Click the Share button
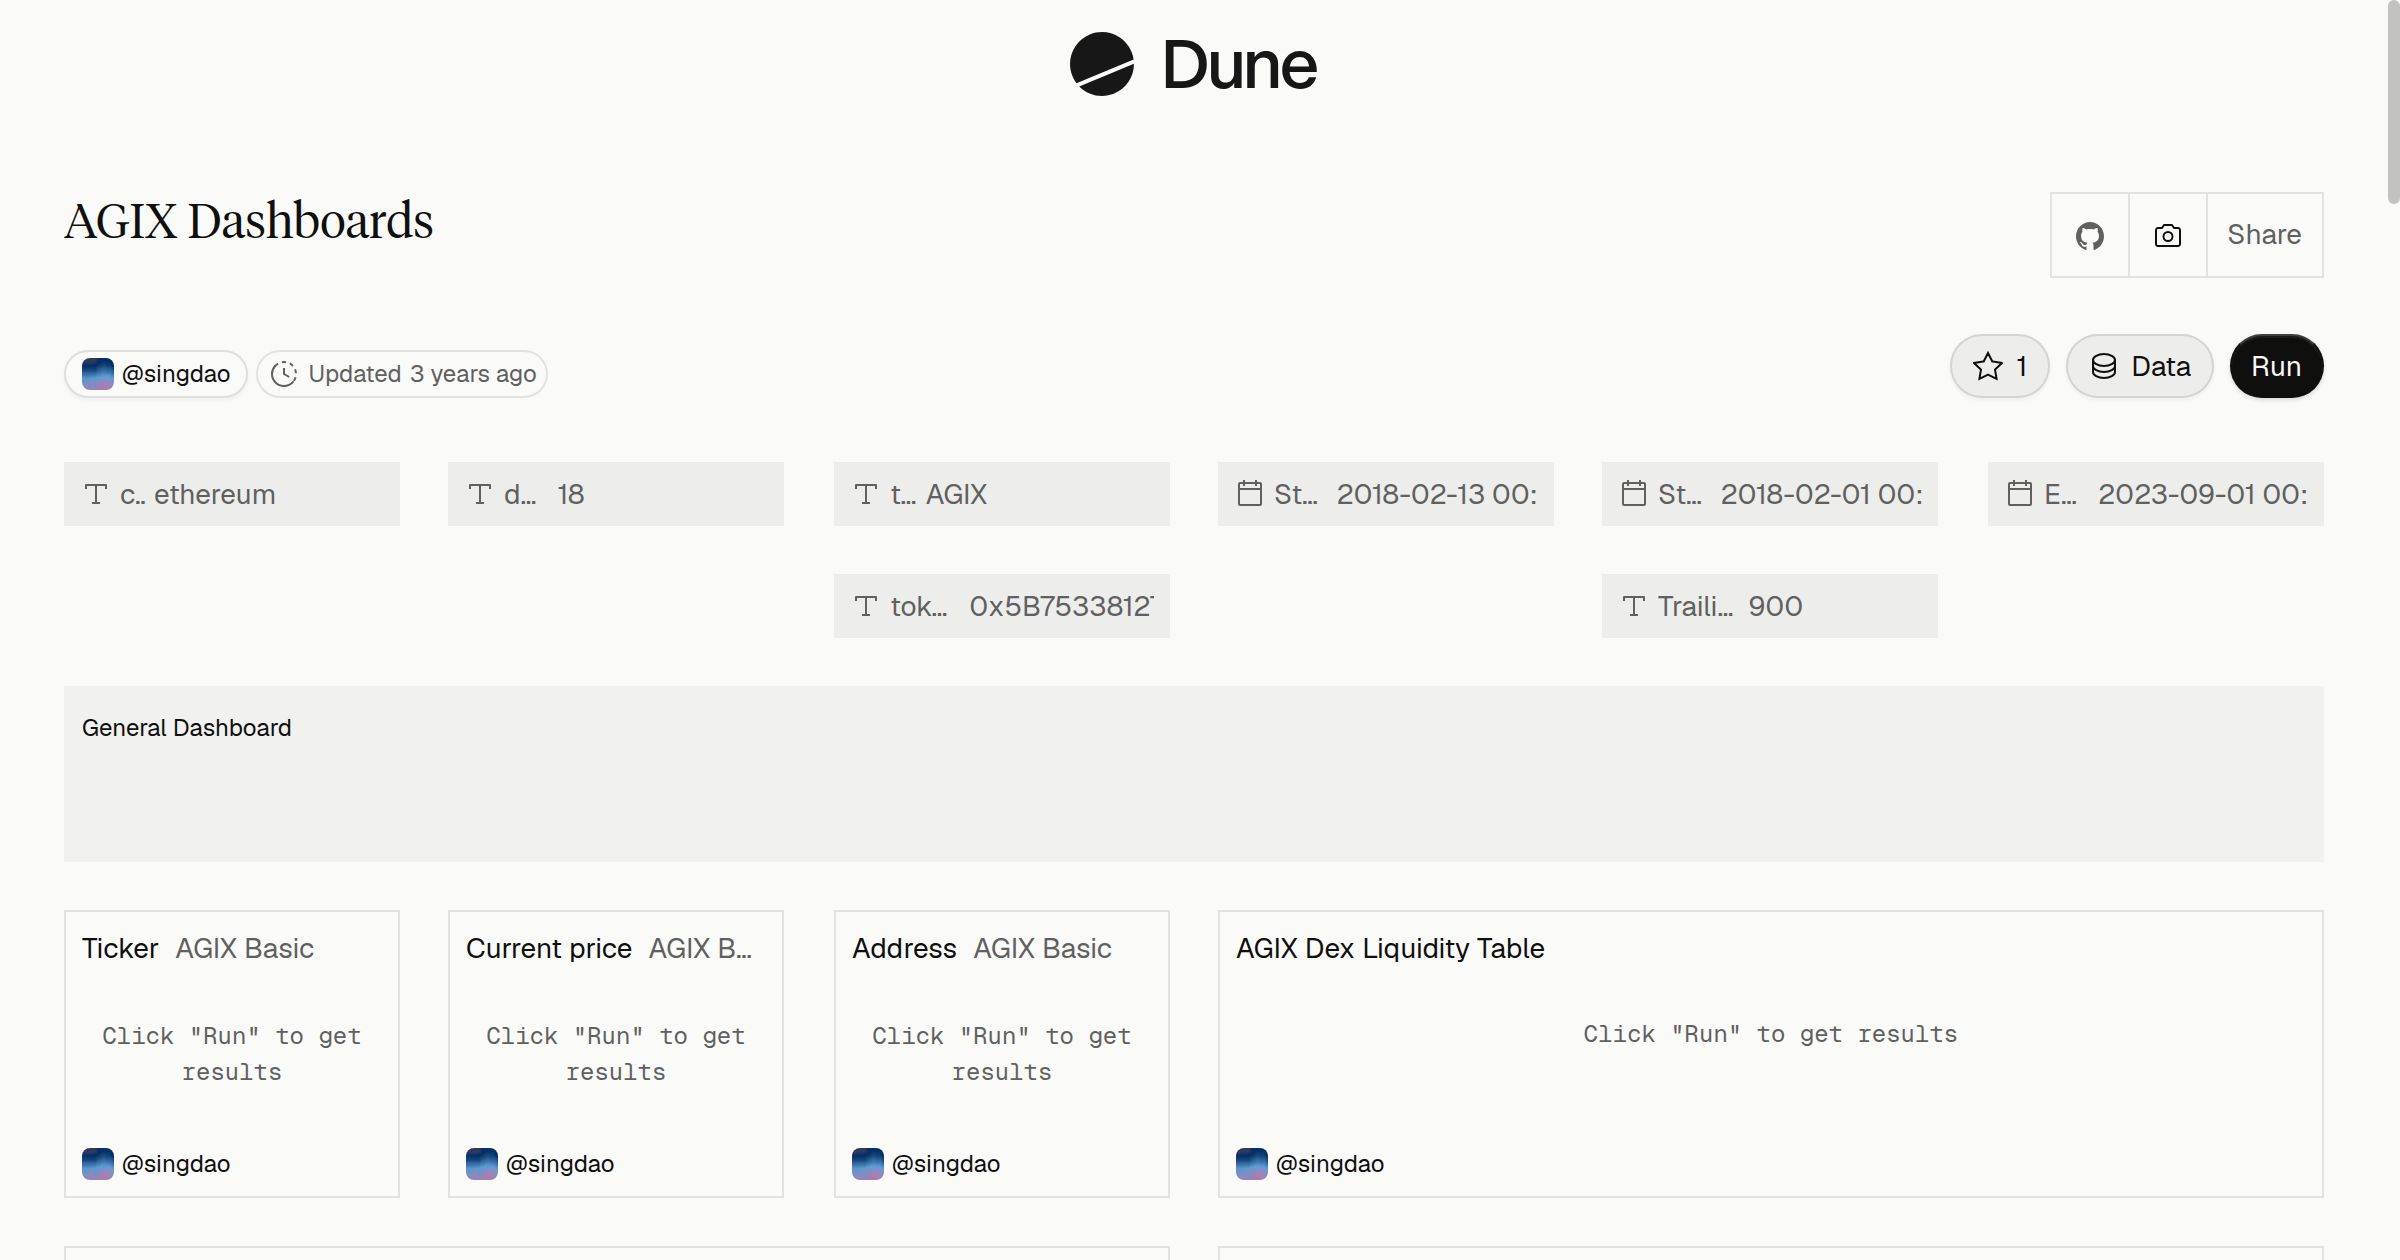 coord(2264,235)
